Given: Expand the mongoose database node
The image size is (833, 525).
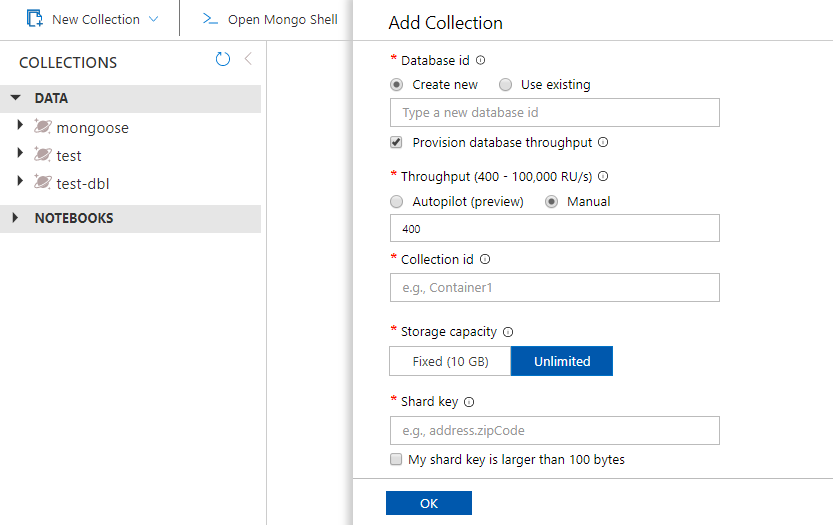Looking at the screenshot, I should point(20,126).
